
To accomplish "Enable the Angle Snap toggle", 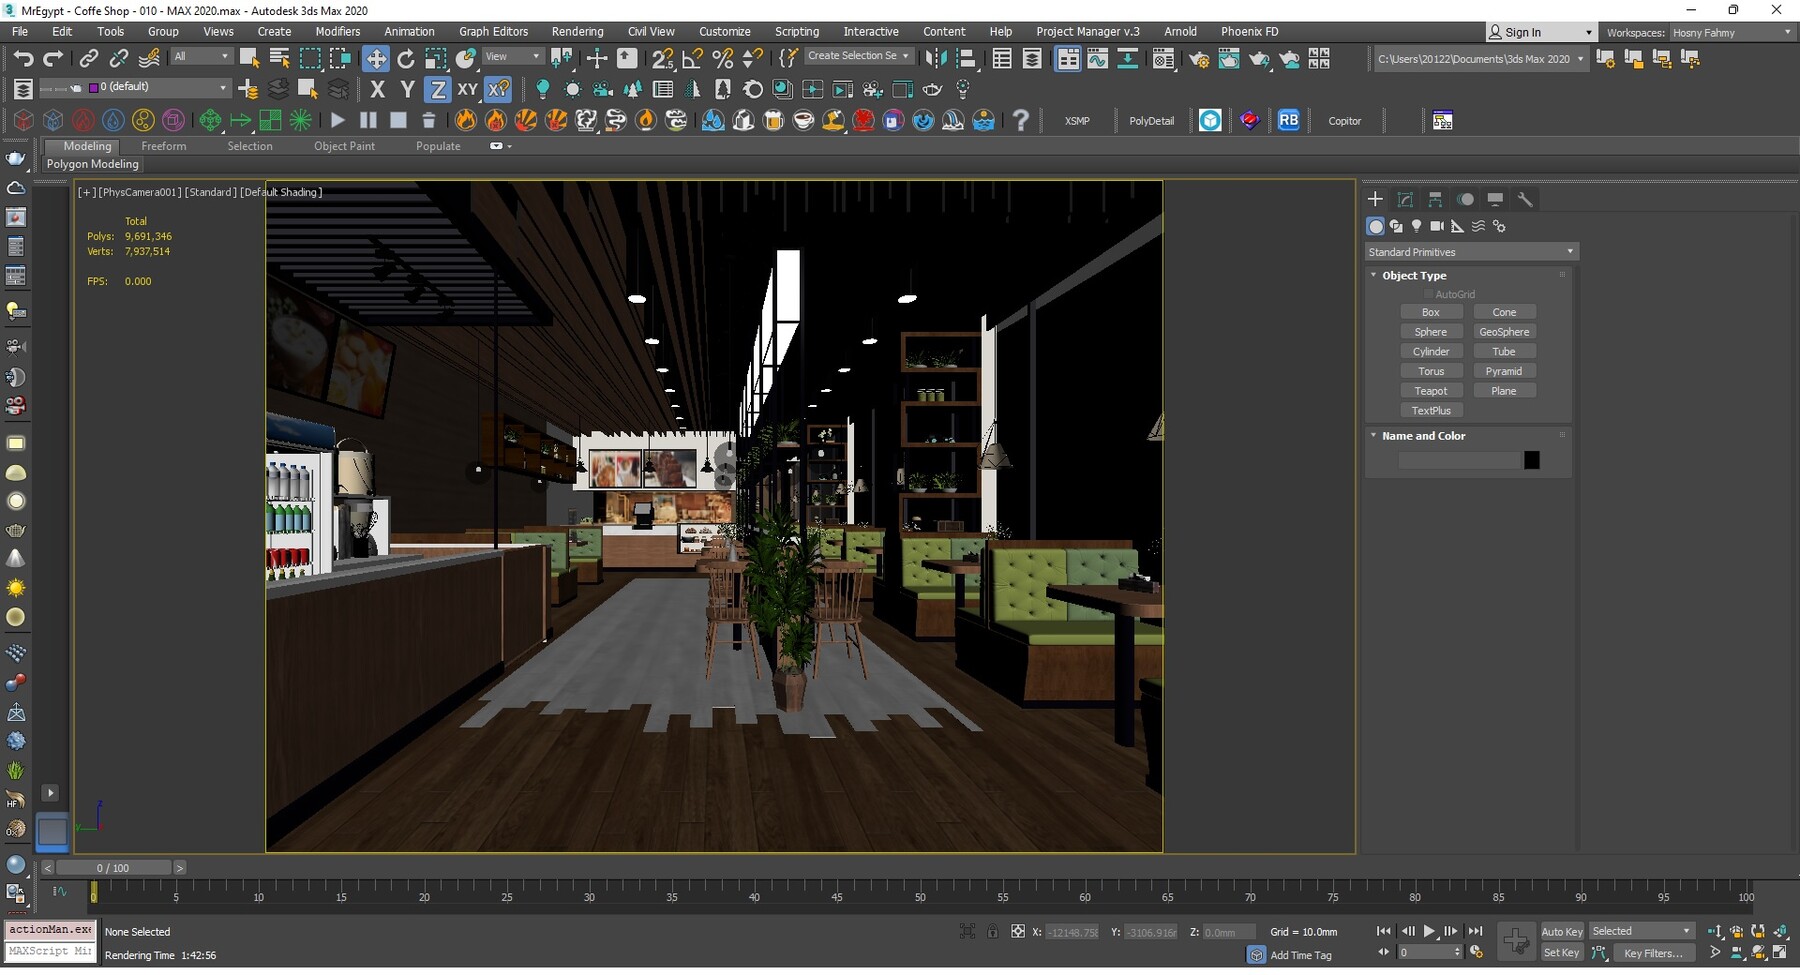I will click(692, 58).
